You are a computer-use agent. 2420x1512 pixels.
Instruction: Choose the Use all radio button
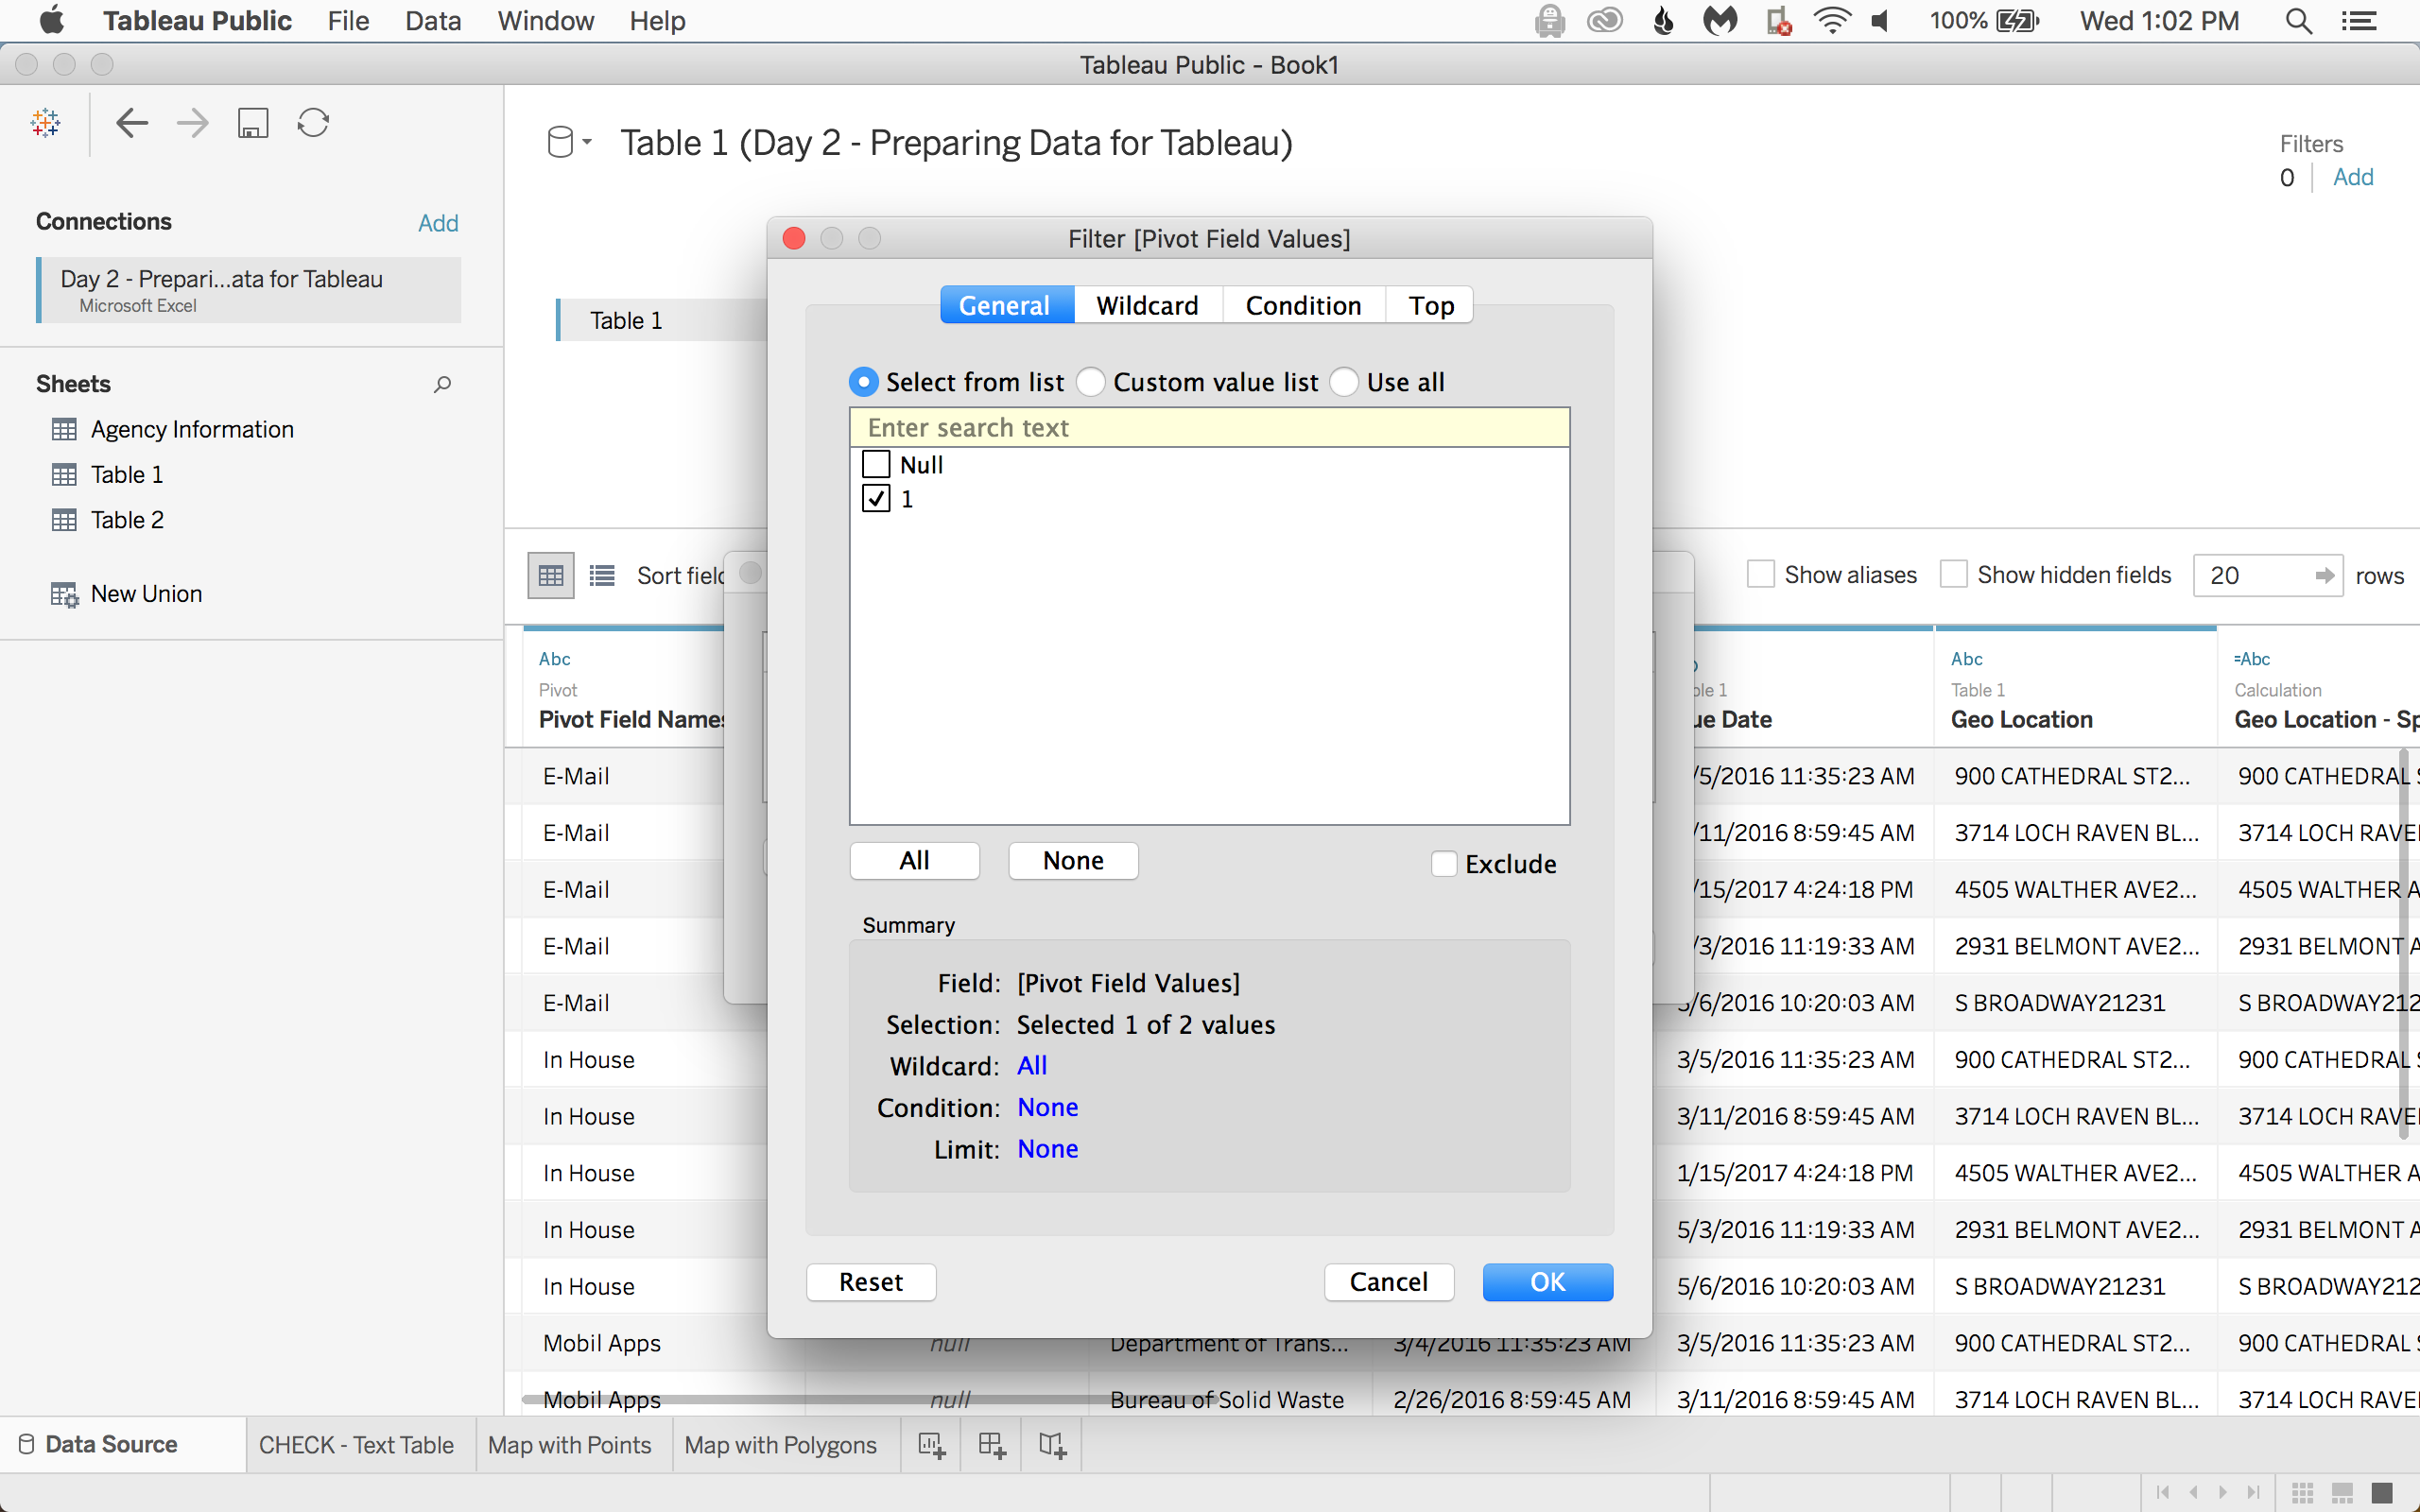[x=1344, y=382]
